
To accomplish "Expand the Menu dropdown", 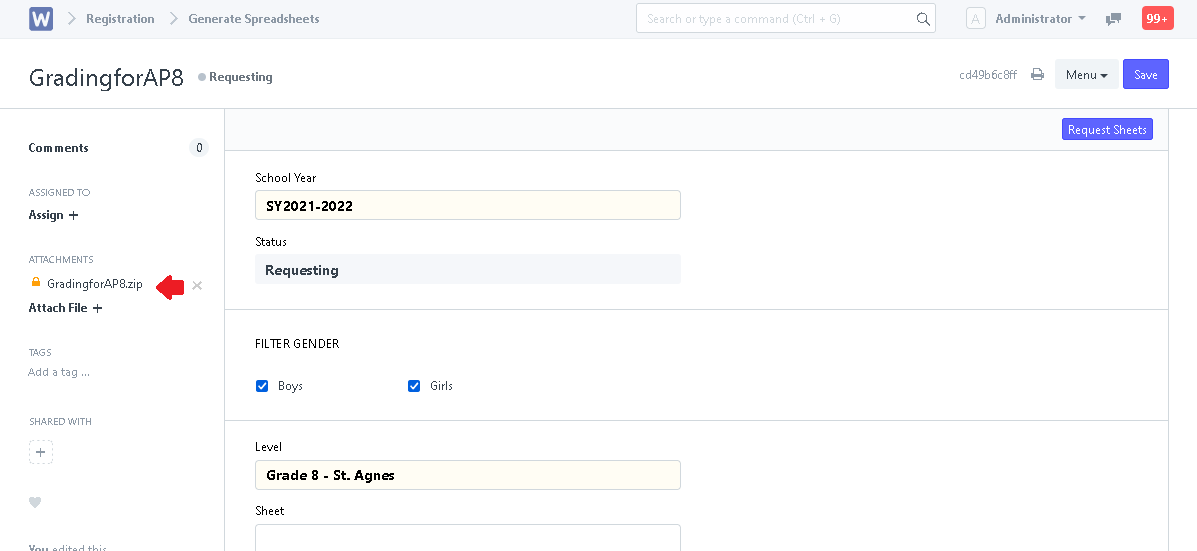I will [x=1086, y=74].
